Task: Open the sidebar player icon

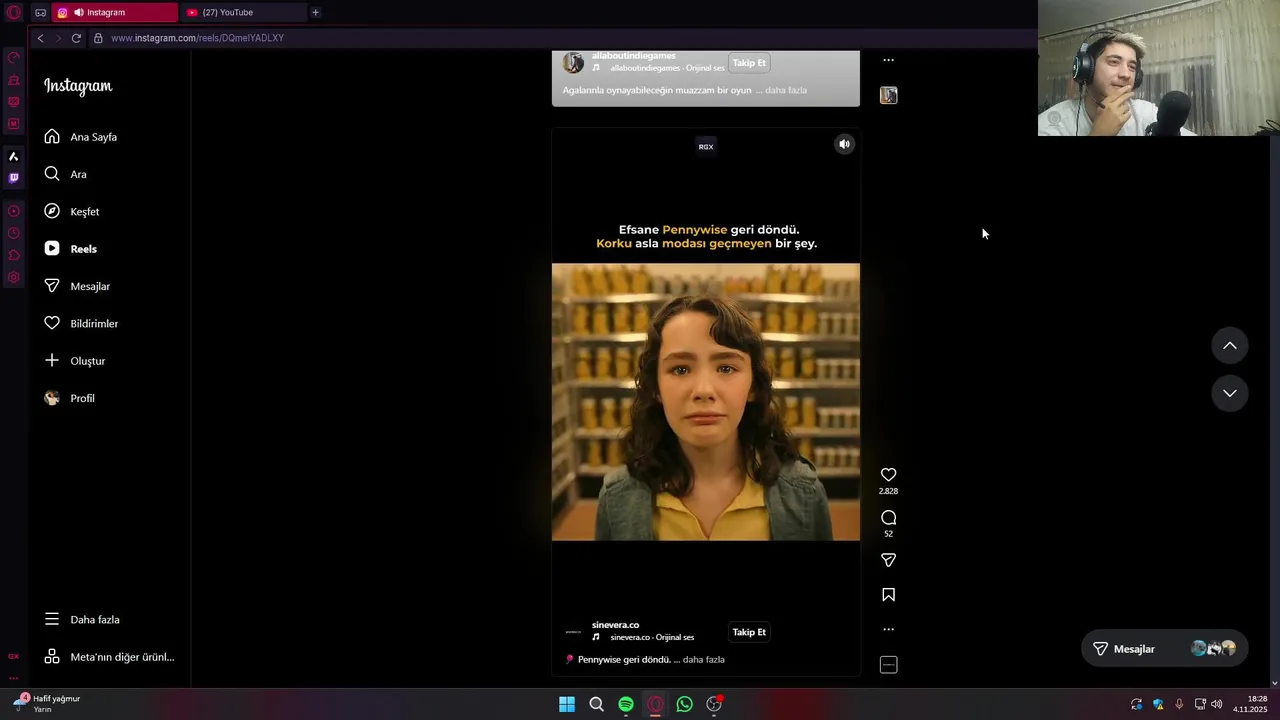Action: (x=14, y=211)
